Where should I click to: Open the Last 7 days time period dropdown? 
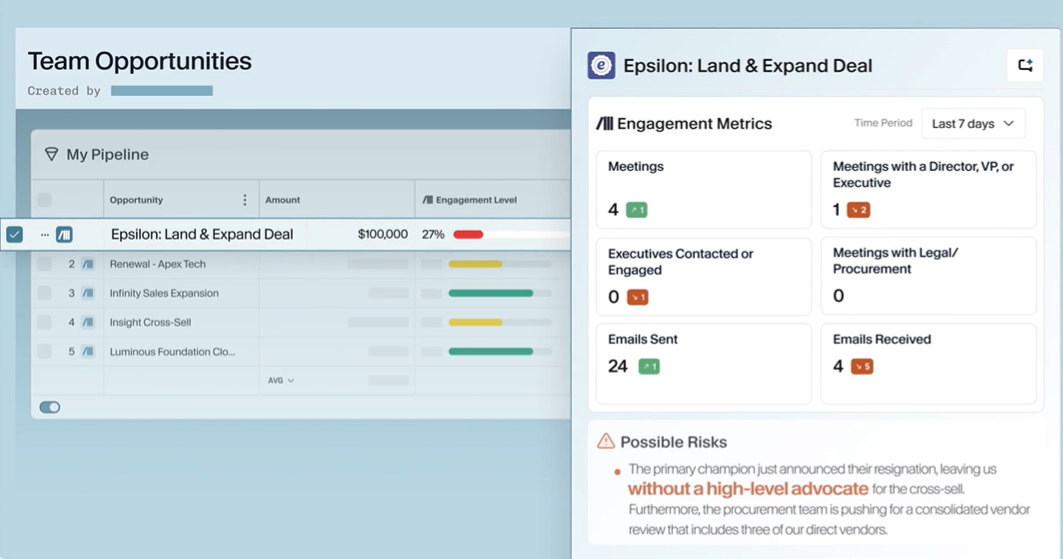pyautogui.click(x=973, y=123)
